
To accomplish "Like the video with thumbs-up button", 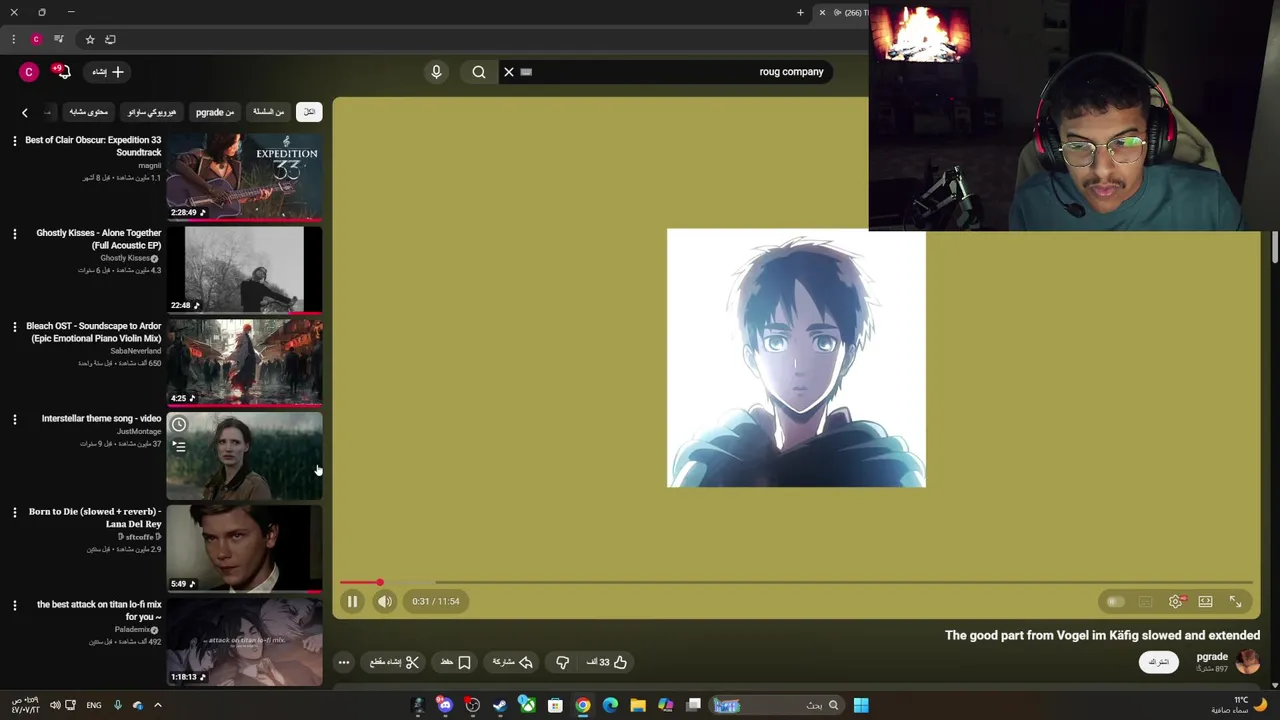I will click(607, 662).
